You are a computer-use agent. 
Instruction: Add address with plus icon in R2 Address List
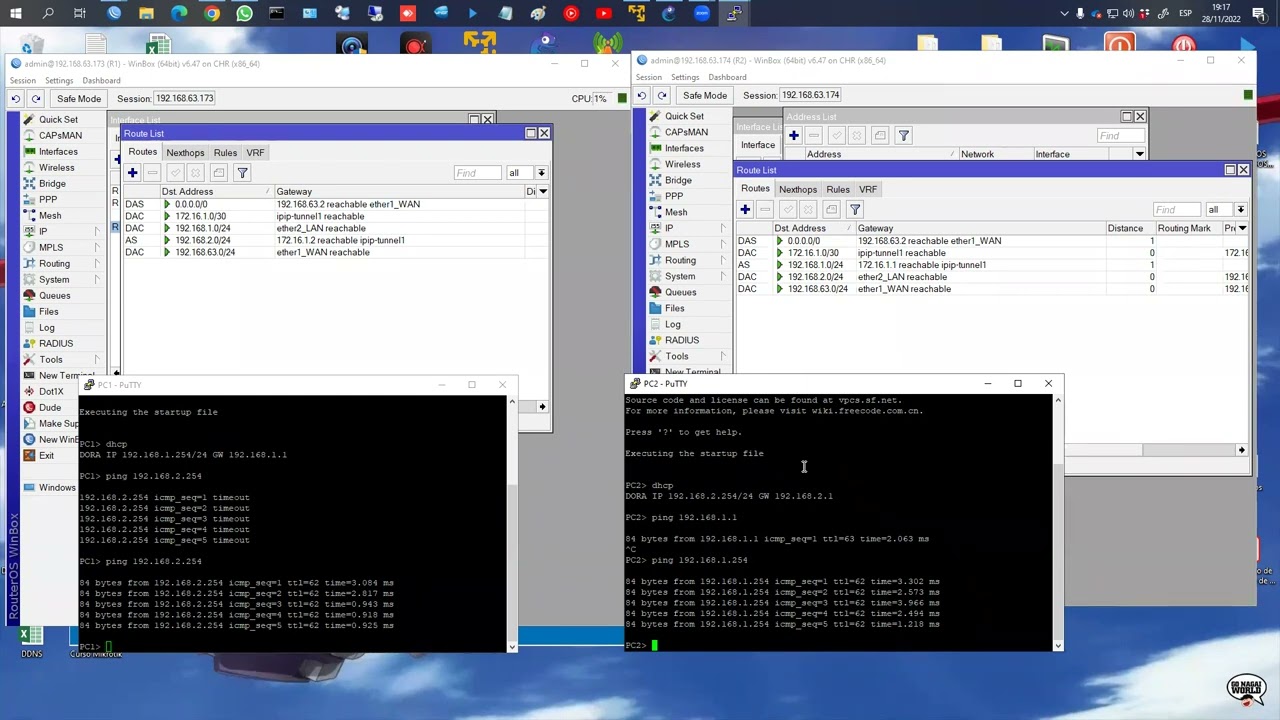pyautogui.click(x=794, y=136)
